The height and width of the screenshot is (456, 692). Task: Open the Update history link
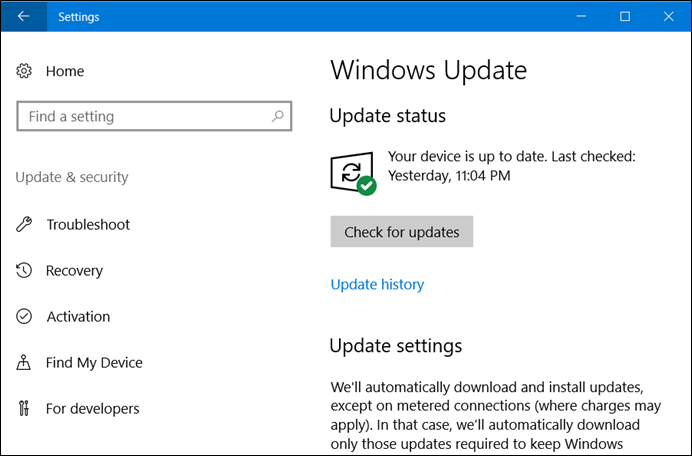[x=377, y=284]
